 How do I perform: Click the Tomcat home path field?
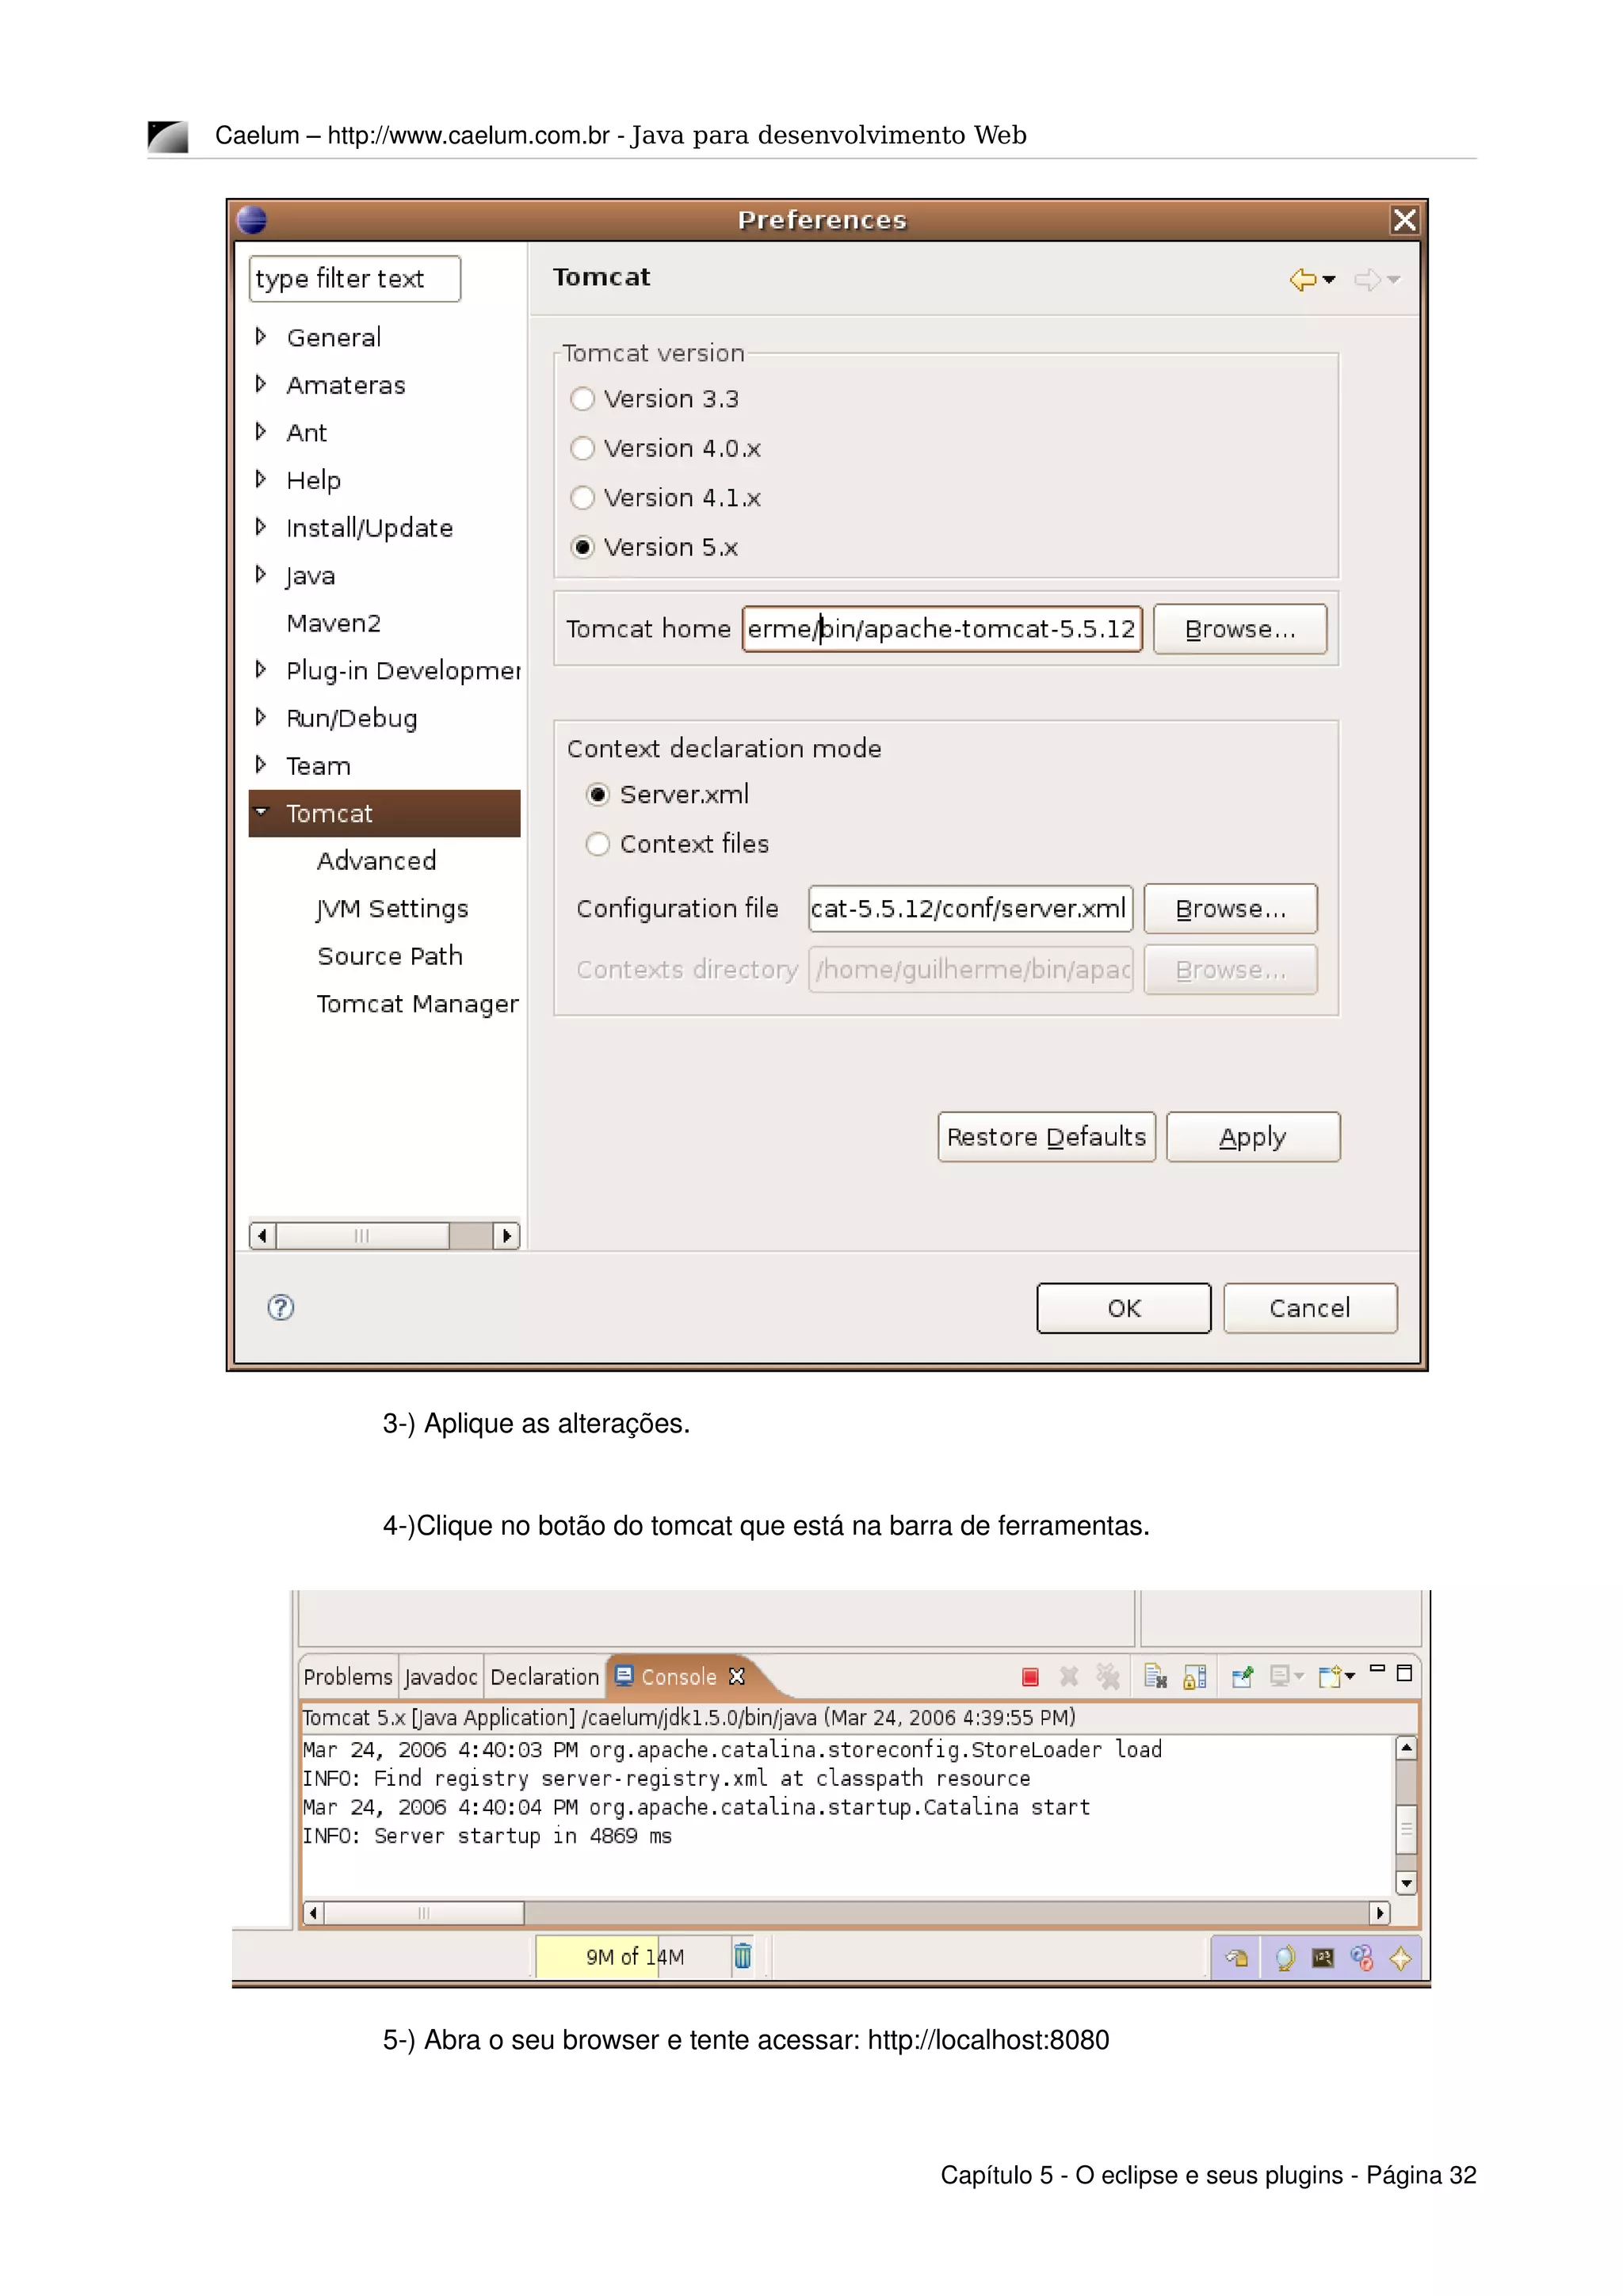tap(942, 629)
